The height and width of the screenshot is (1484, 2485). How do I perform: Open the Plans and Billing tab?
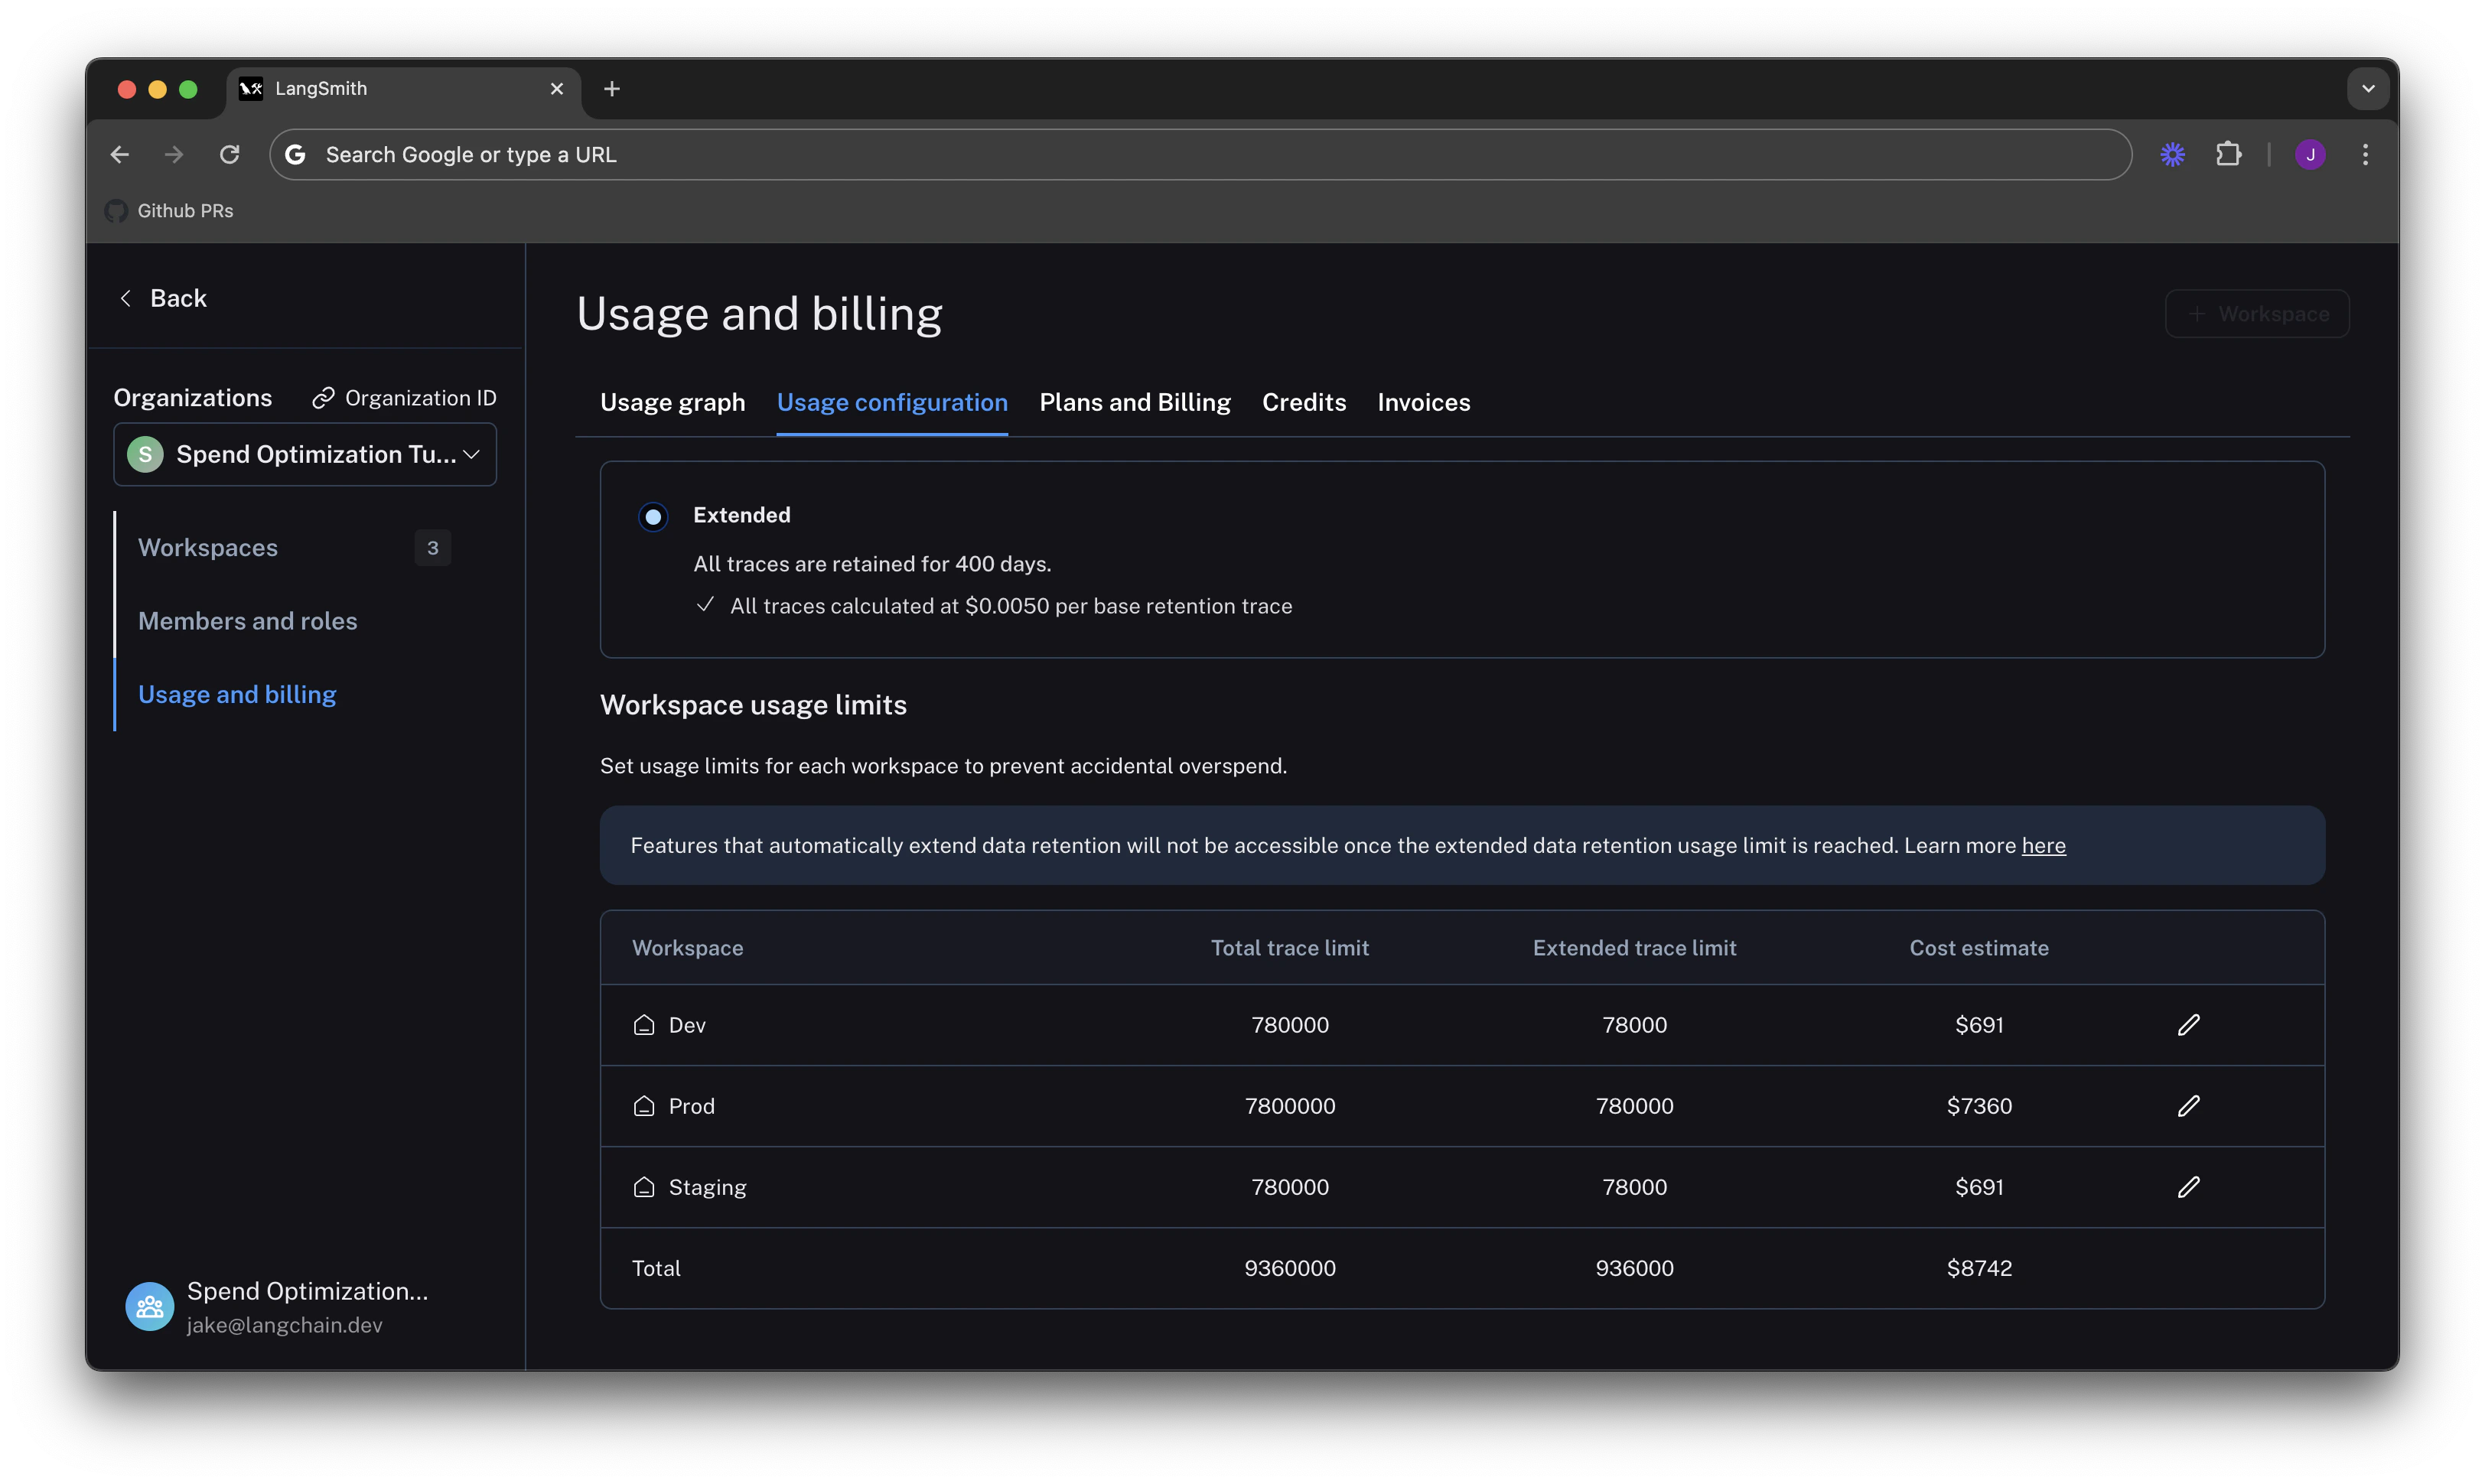pos(1134,402)
